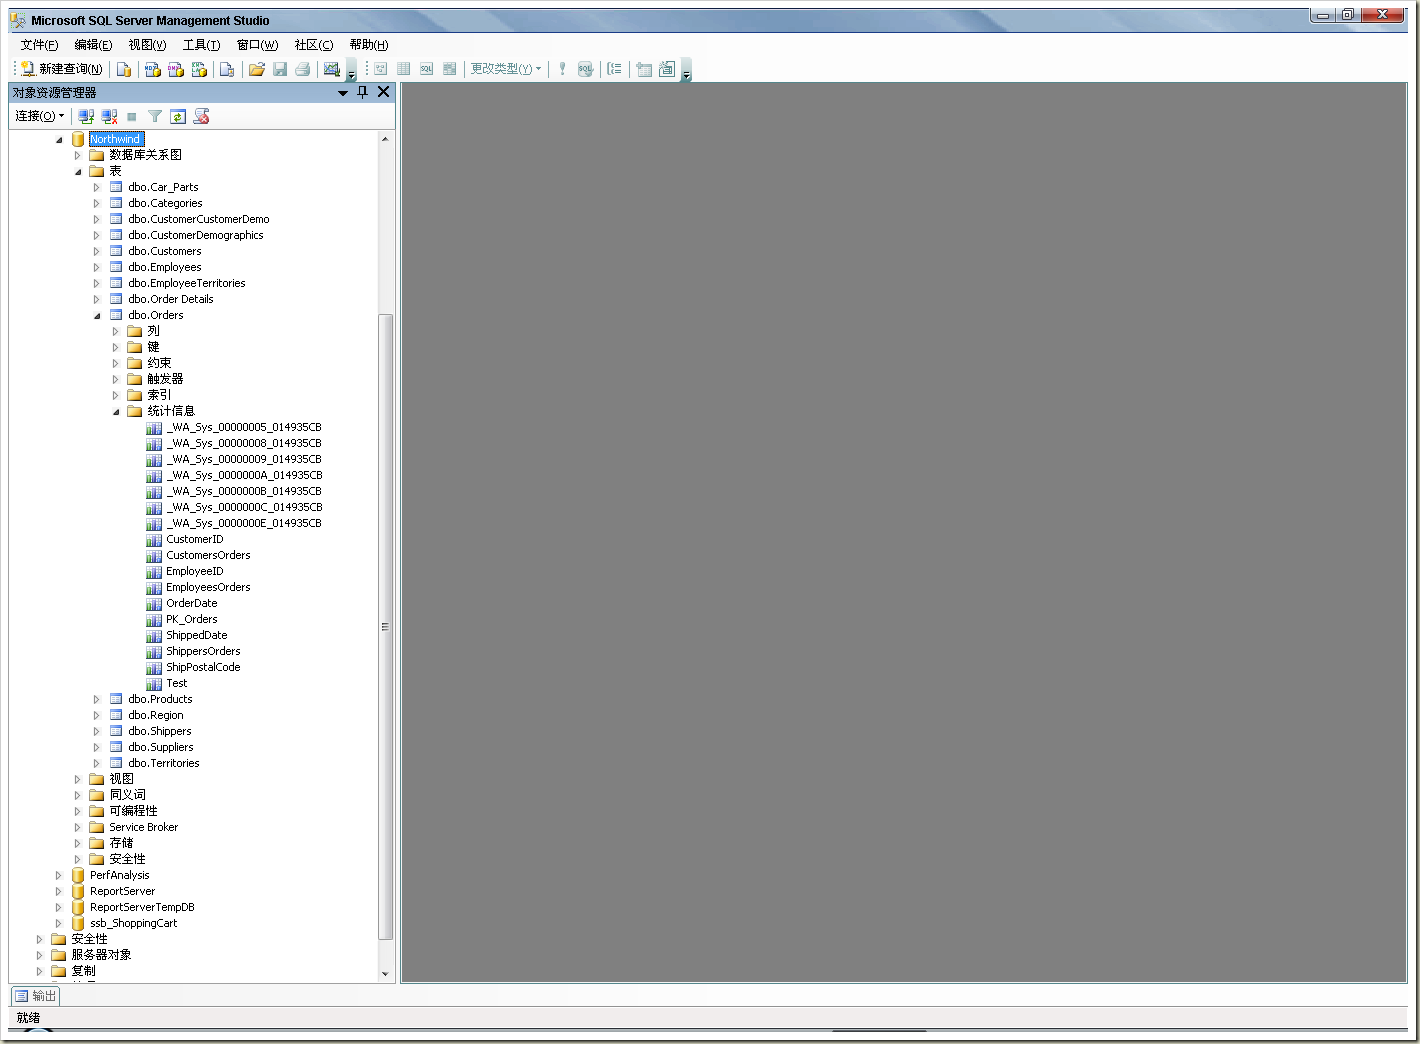Select the Service Broker folder
Viewport: 1420px width, 1044px height.
point(143,827)
